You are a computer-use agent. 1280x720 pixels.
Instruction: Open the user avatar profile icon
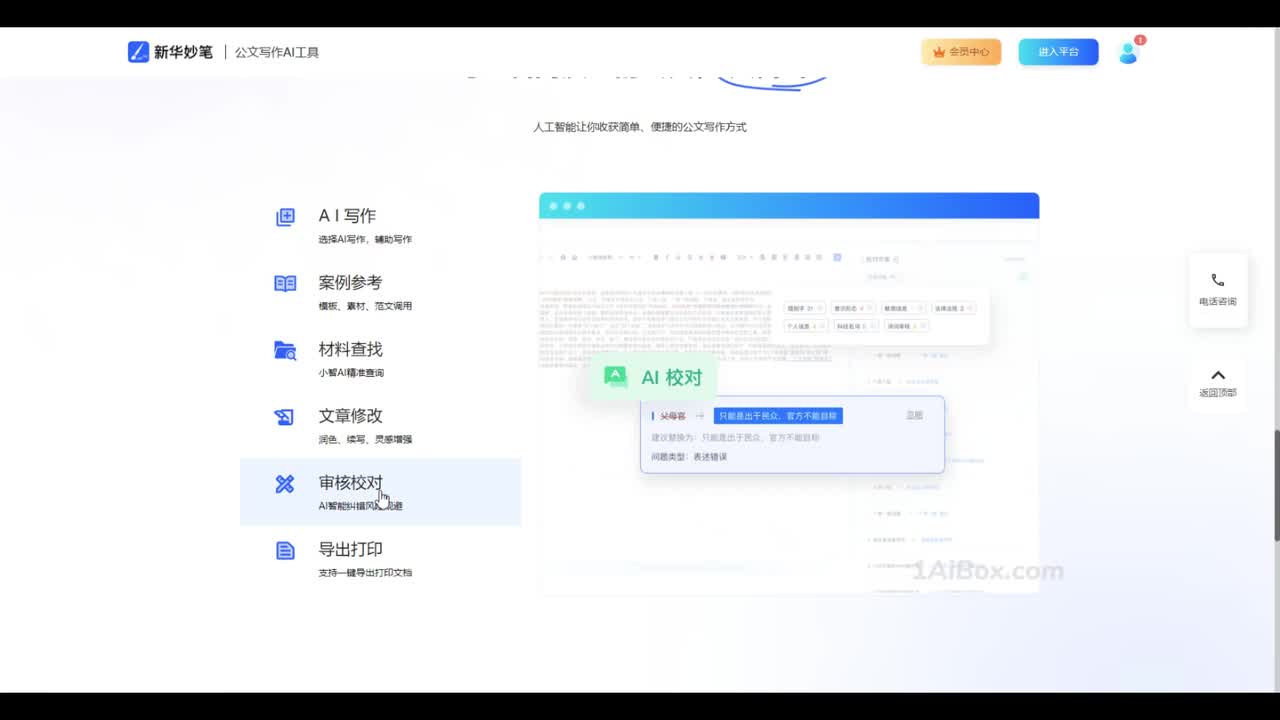pos(1128,53)
